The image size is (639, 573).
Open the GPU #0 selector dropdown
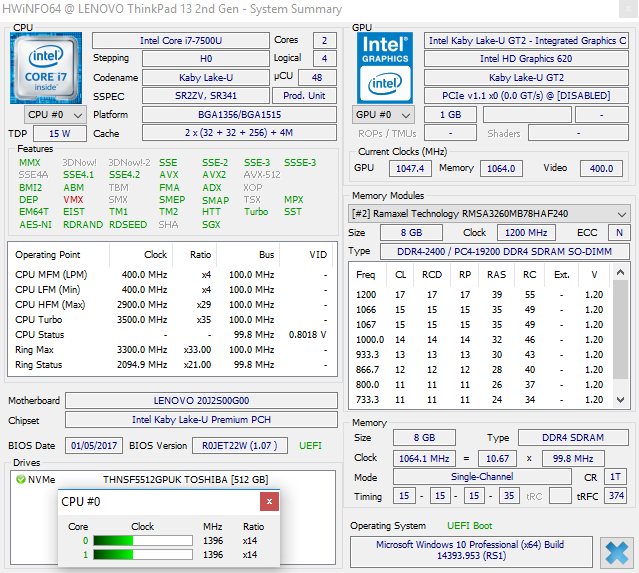(x=383, y=115)
